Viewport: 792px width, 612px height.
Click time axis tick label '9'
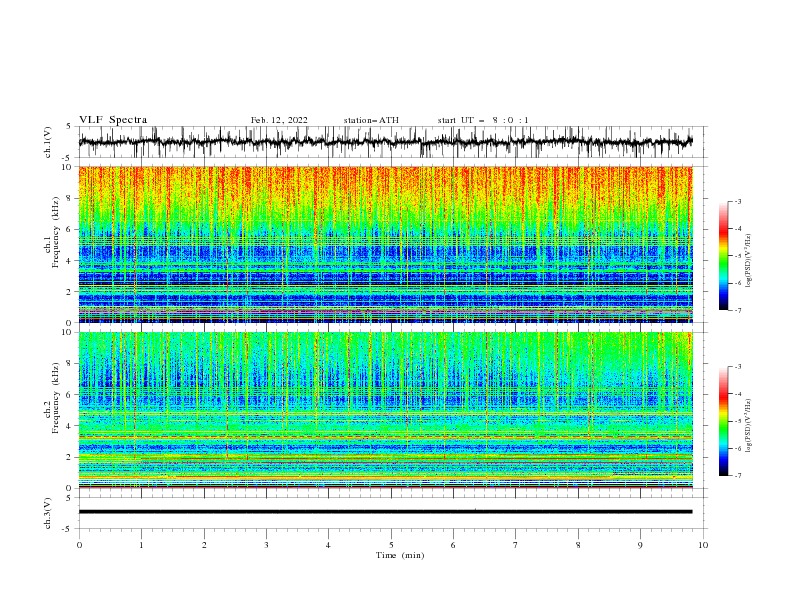click(x=640, y=545)
